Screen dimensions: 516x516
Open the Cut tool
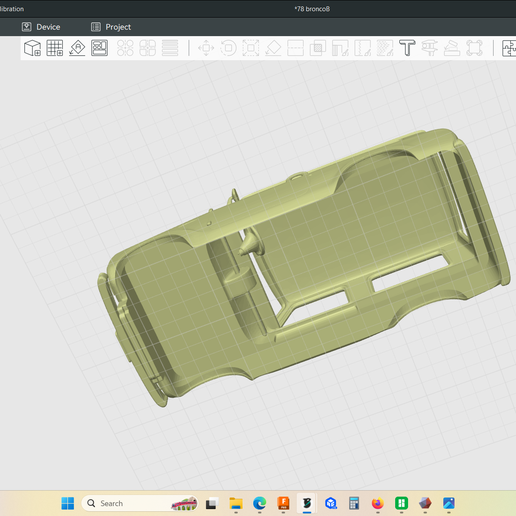point(295,48)
